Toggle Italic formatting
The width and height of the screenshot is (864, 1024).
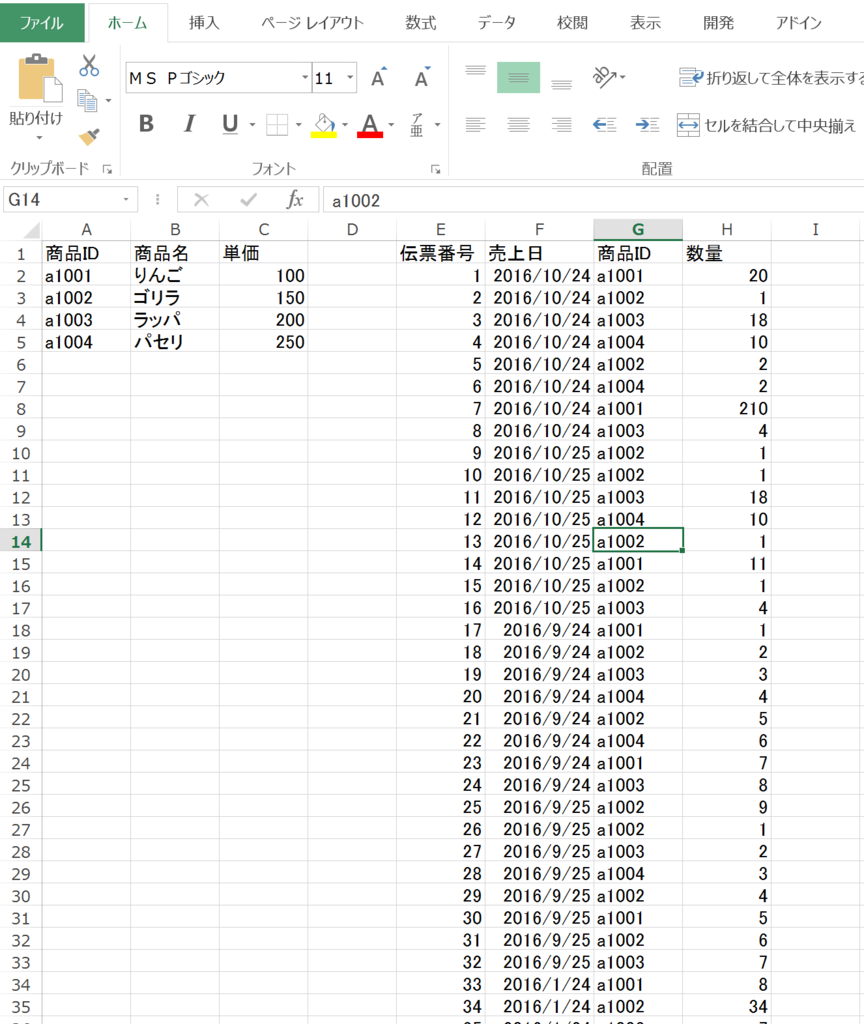189,123
